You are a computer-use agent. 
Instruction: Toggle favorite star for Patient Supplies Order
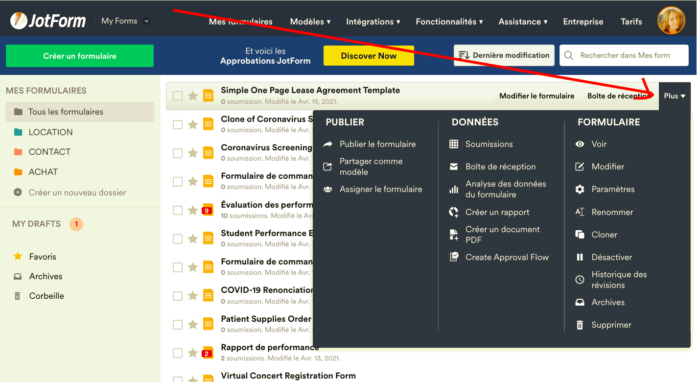tap(192, 324)
